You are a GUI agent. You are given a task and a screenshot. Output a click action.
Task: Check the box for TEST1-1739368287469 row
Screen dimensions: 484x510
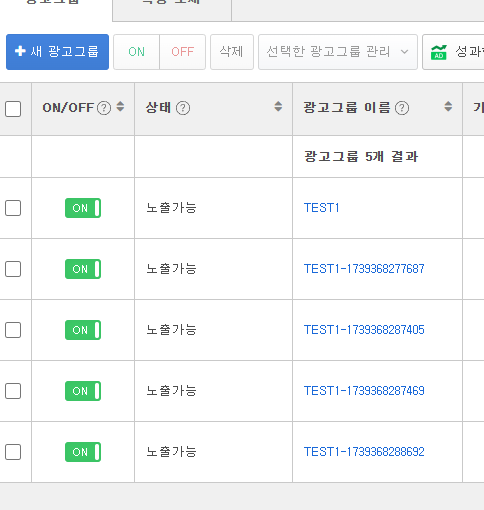point(13,391)
